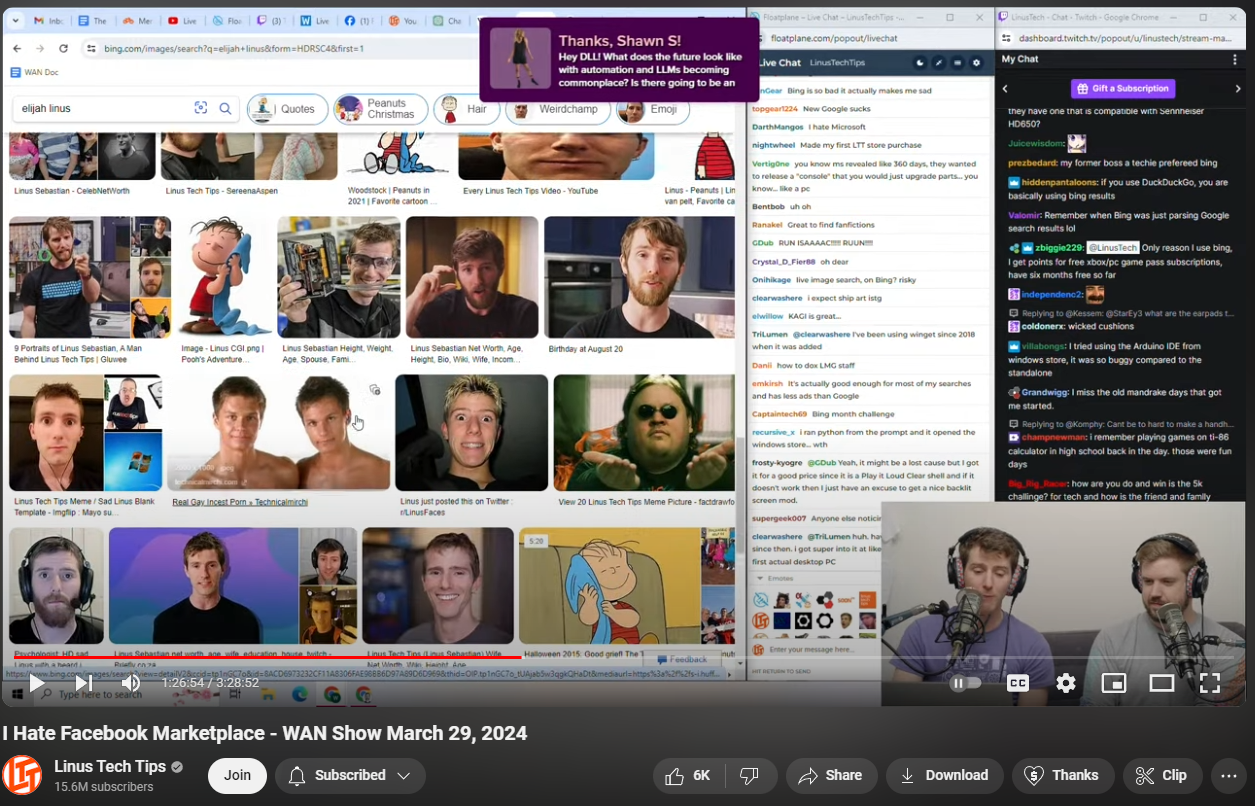Click the Join membership button
Image resolution: width=1255 pixels, height=806 pixels.
coord(237,775)
